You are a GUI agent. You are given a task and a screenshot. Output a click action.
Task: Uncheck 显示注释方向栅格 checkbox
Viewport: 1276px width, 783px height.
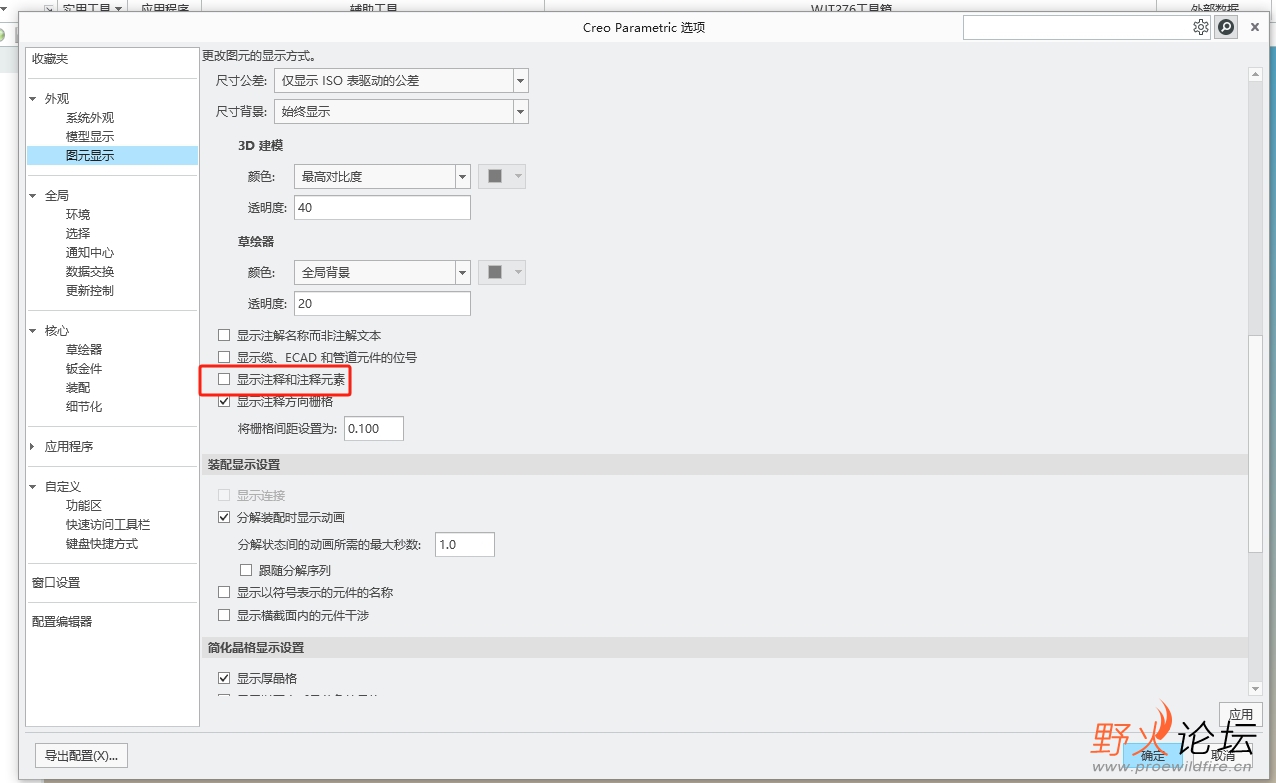(224, 401)
